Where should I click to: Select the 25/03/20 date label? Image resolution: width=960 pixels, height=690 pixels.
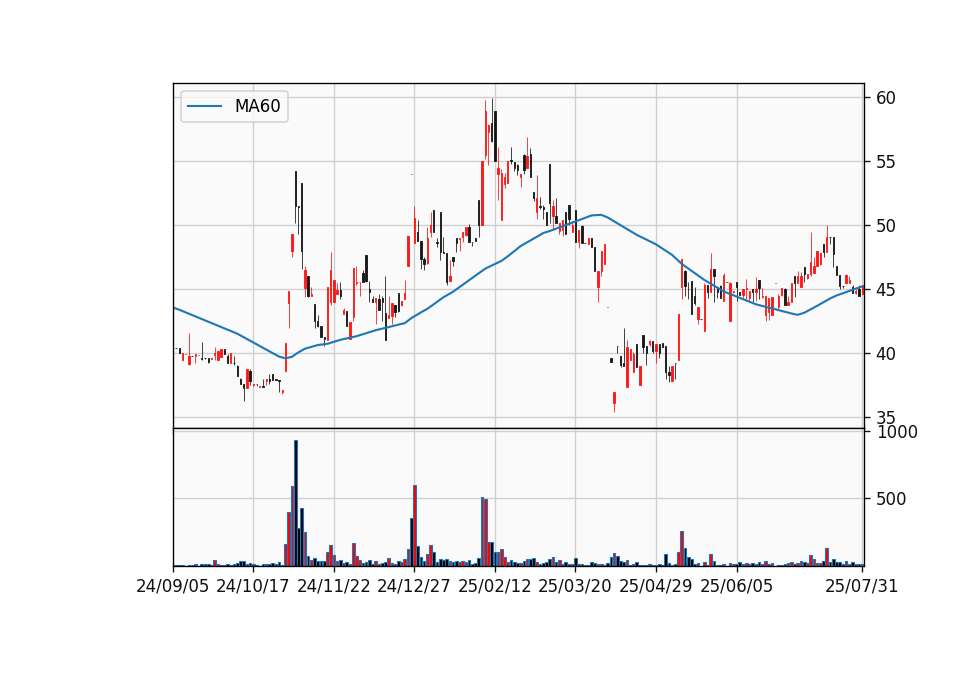(x=574, y=586)
